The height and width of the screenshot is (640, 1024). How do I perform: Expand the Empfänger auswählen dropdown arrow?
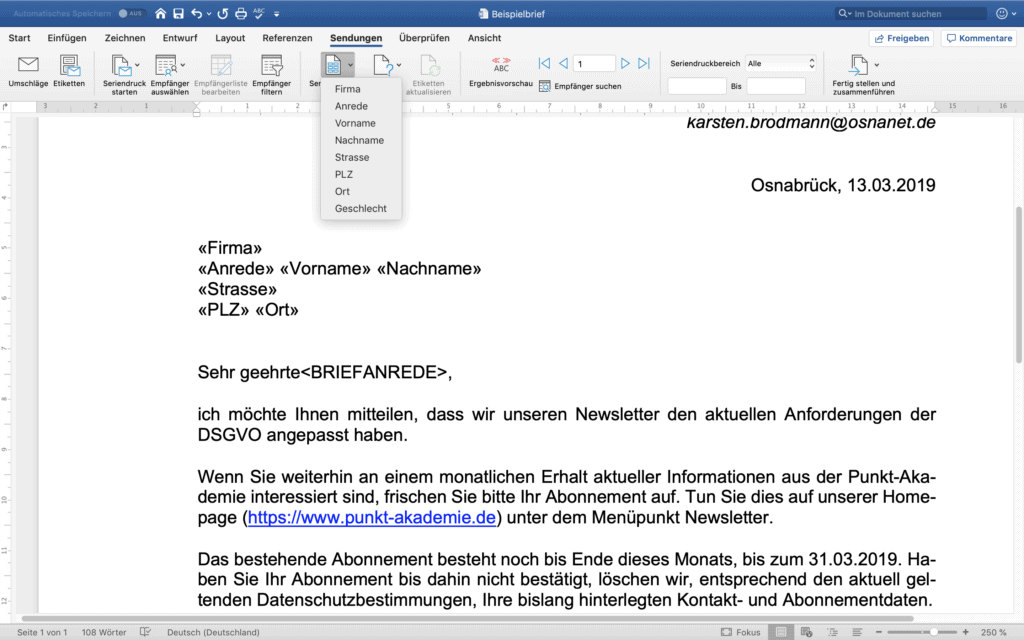182,65
